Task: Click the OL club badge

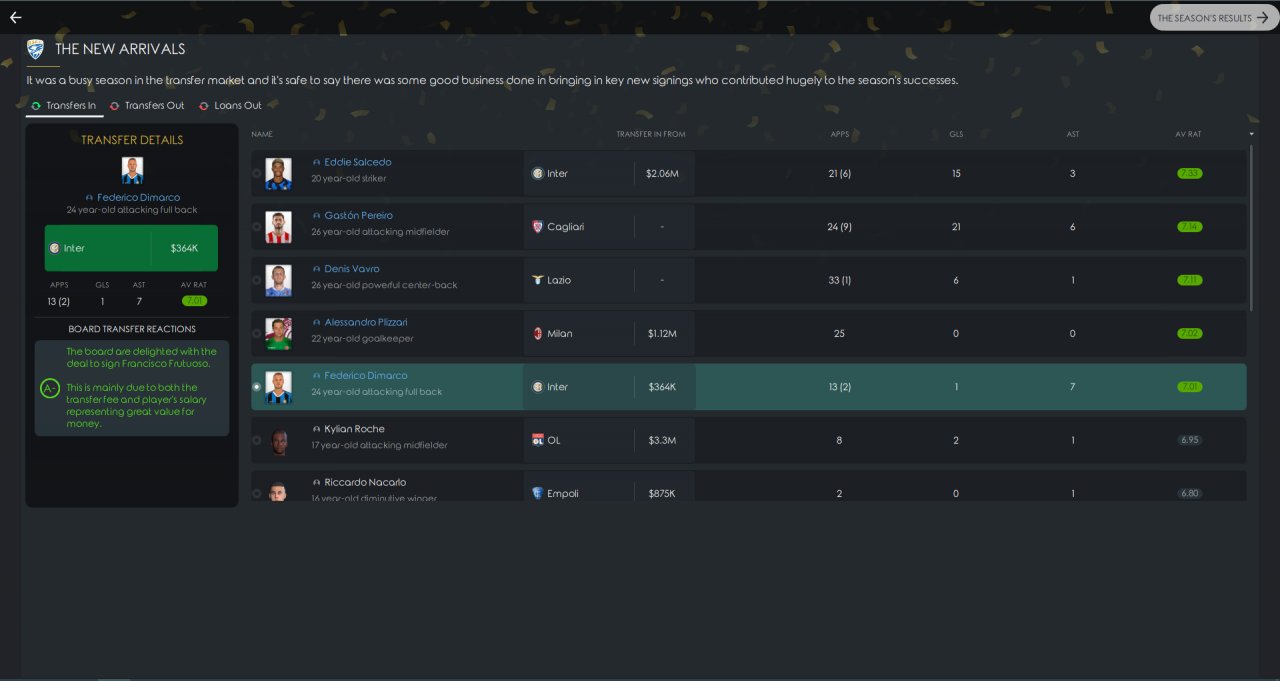Action: 538,440
